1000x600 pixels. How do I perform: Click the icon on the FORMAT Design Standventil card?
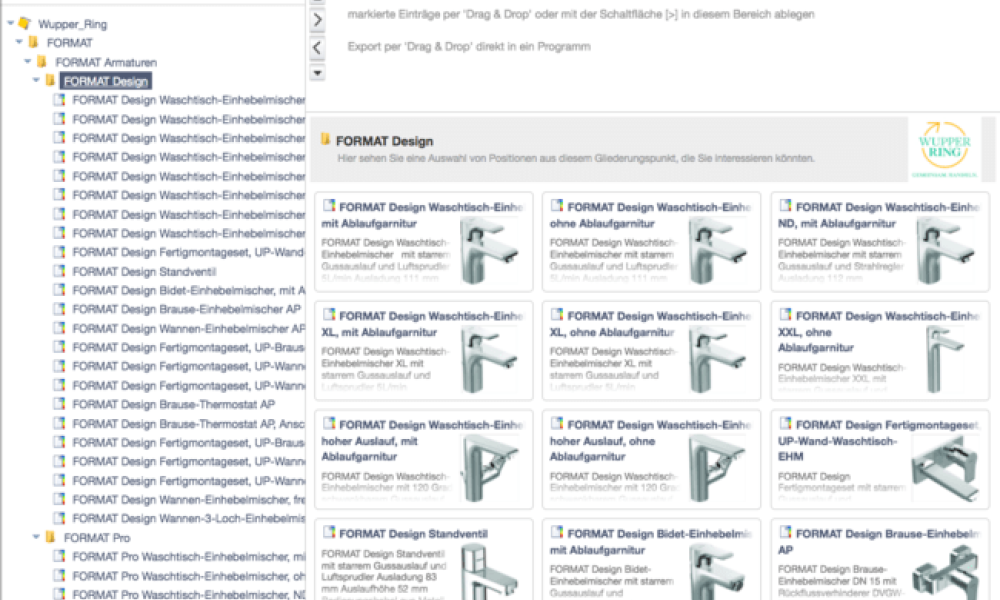[x=329, y=532]
